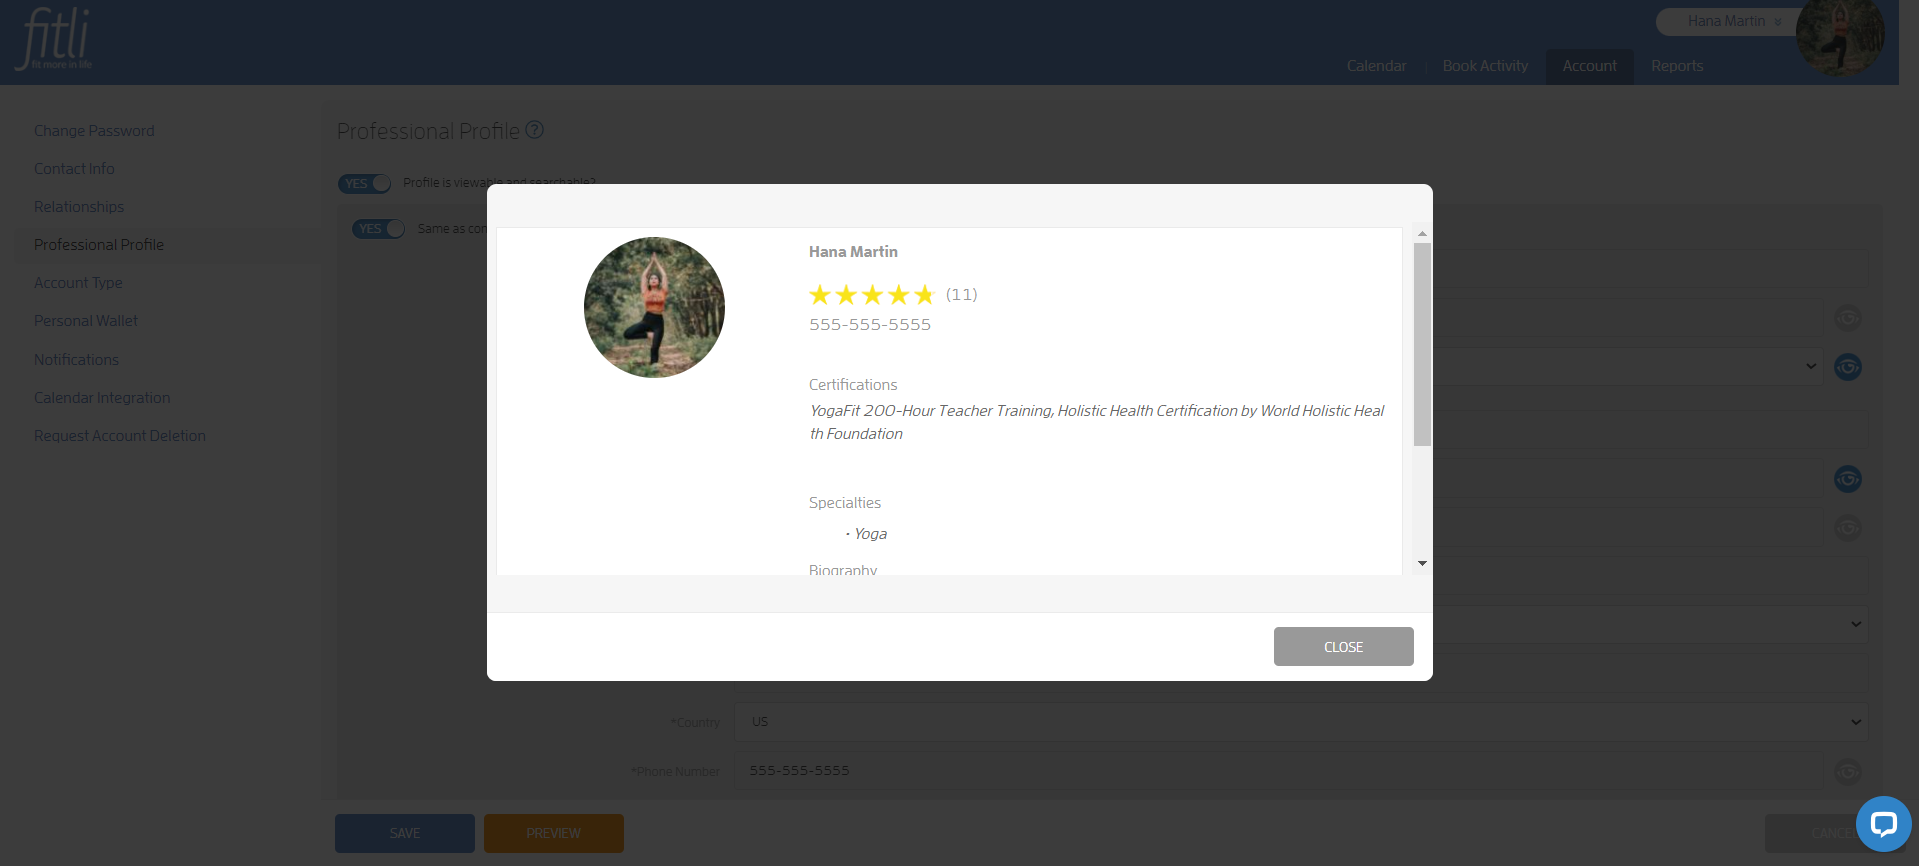Image resolution: width=1919 pixels, height=866 pixels.
Task: Click the review count (11)
Action: pos(961,294)
